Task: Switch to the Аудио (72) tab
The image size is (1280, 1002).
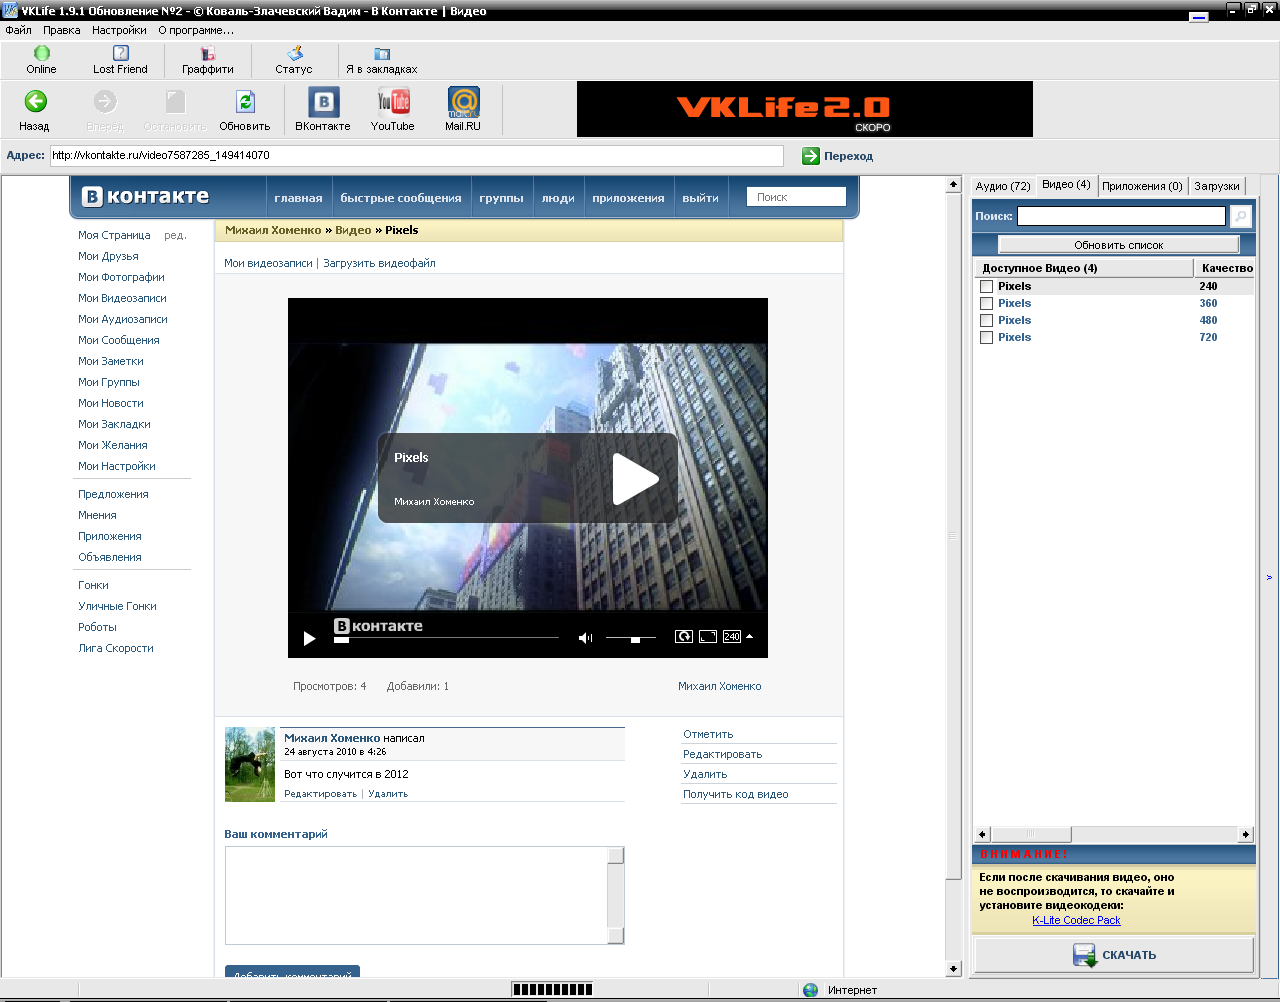Action: [x=1003, y=186]
